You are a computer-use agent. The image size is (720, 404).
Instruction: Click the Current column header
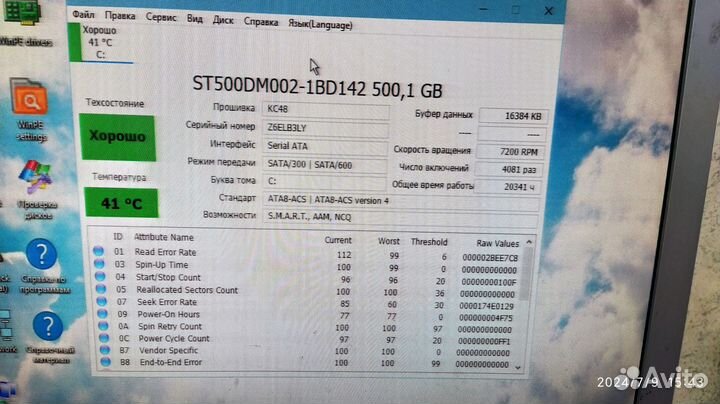point(338,240)
